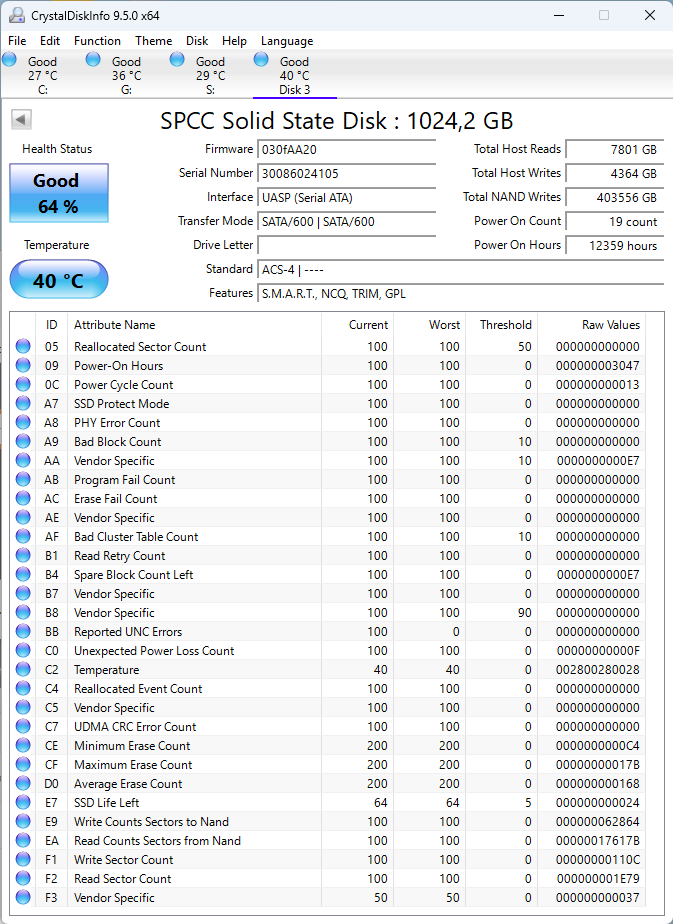The image size is (673, 924).
Task: Select the Read Counts Sectors from Nand row
Action: 329,841
